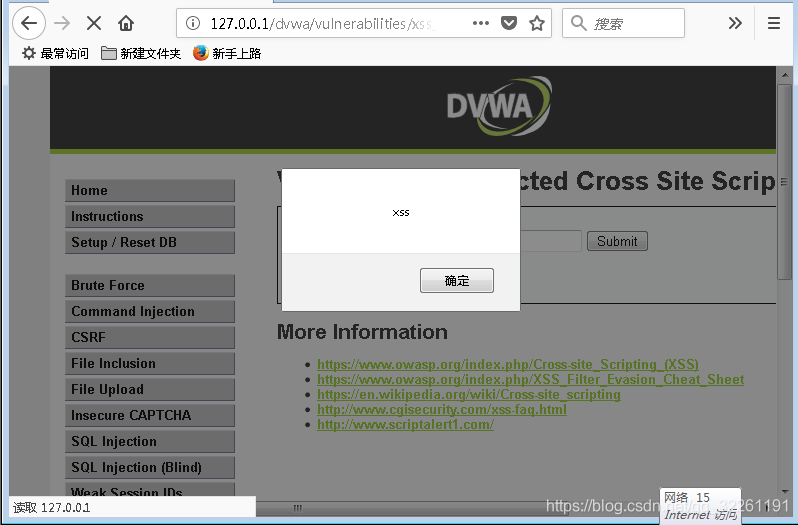Click the Submit button

pos(617,241)
